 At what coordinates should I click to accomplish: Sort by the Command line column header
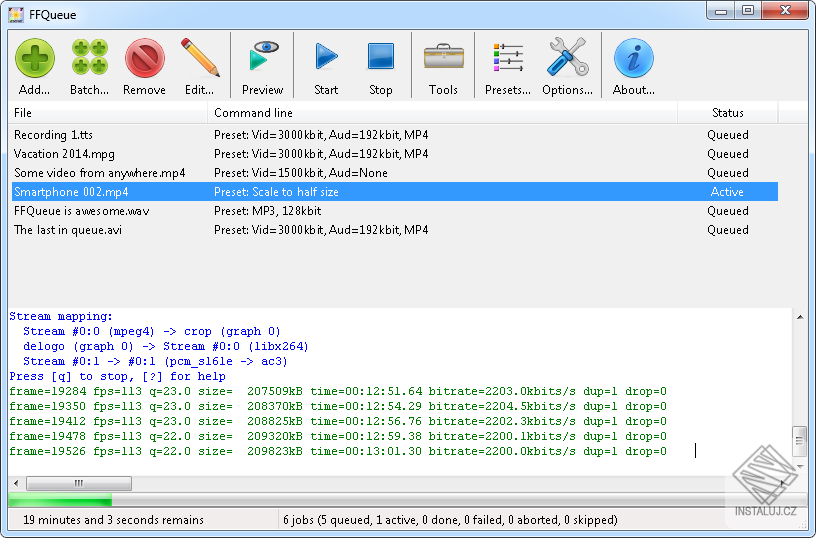click(442, 113)
